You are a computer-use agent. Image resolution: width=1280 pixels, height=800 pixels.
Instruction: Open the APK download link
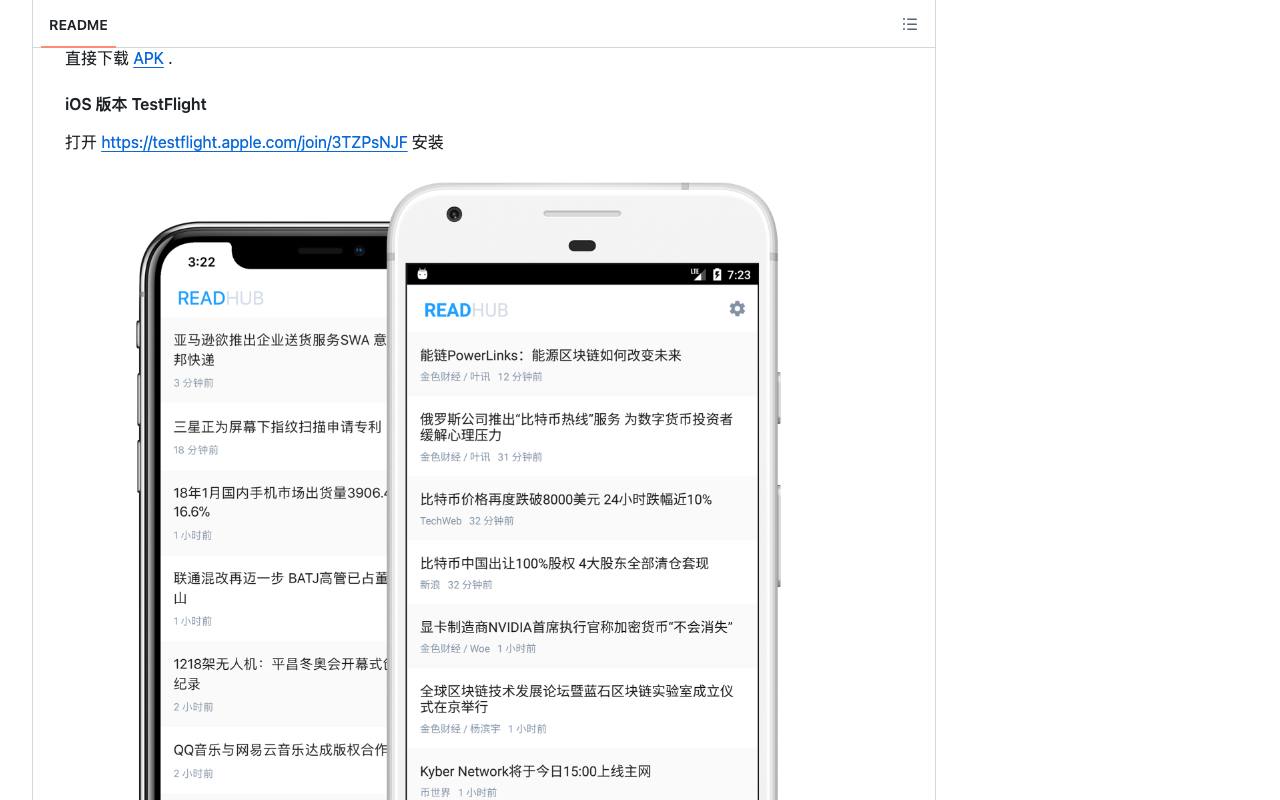pos(148,58)
